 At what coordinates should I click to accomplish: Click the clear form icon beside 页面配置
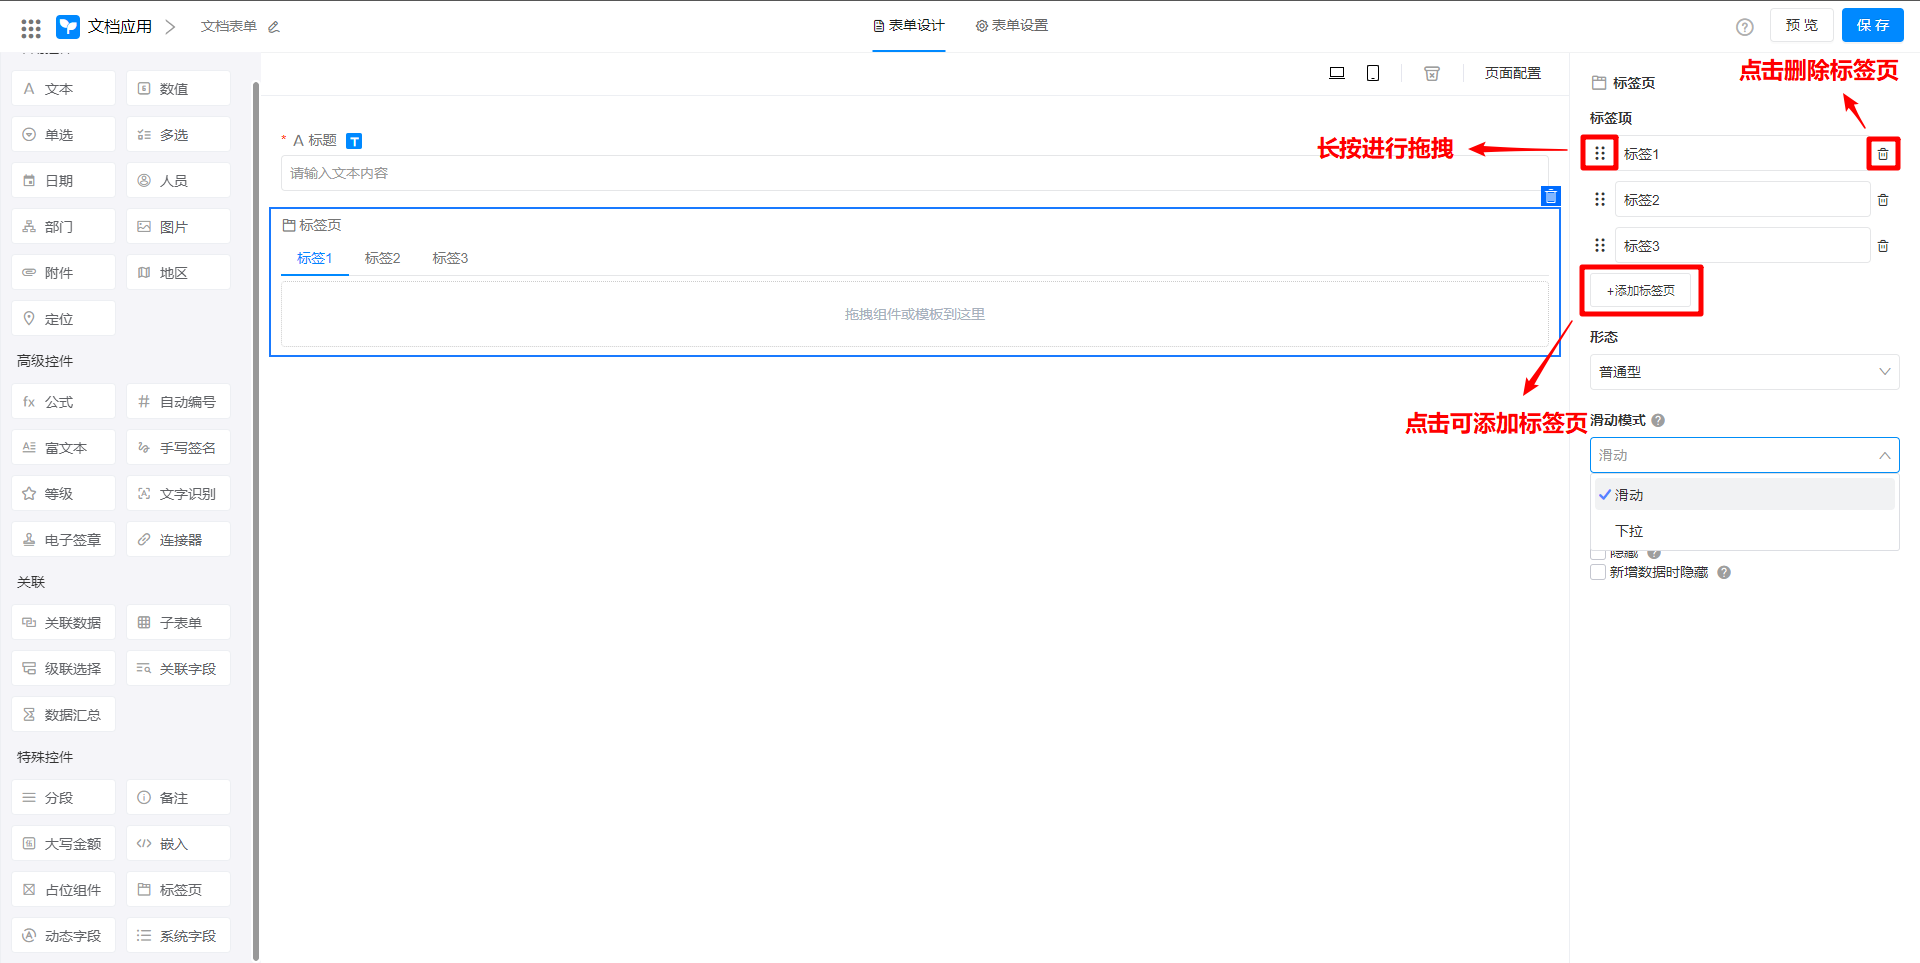tap(1432, 73)
